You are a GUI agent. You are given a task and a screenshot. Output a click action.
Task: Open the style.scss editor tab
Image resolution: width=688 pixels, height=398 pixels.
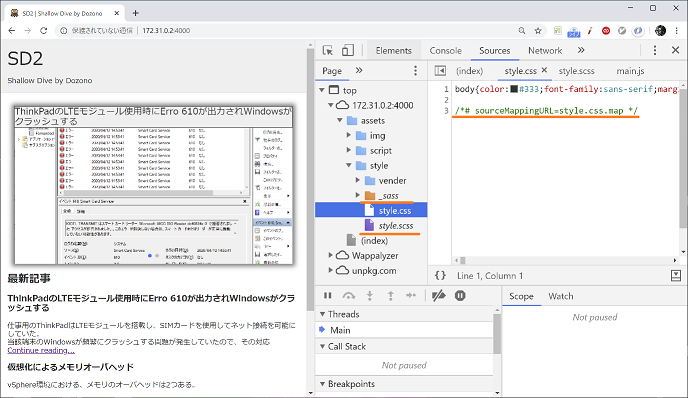pos(577,71)
